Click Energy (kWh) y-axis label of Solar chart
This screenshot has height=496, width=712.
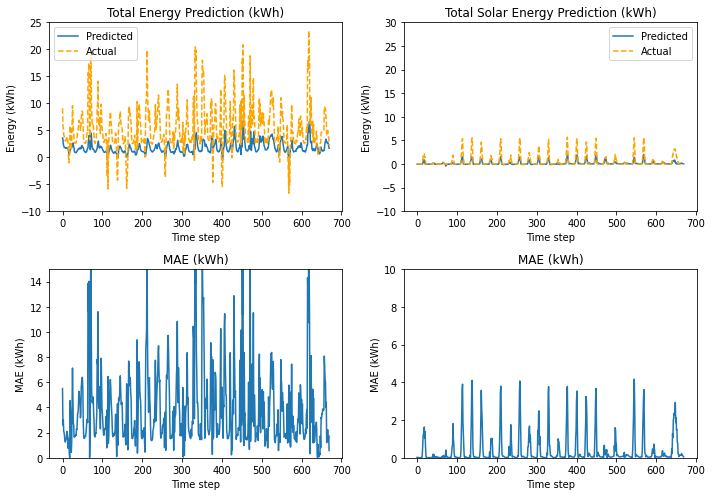pyautogui.click(x=366, y=119)
